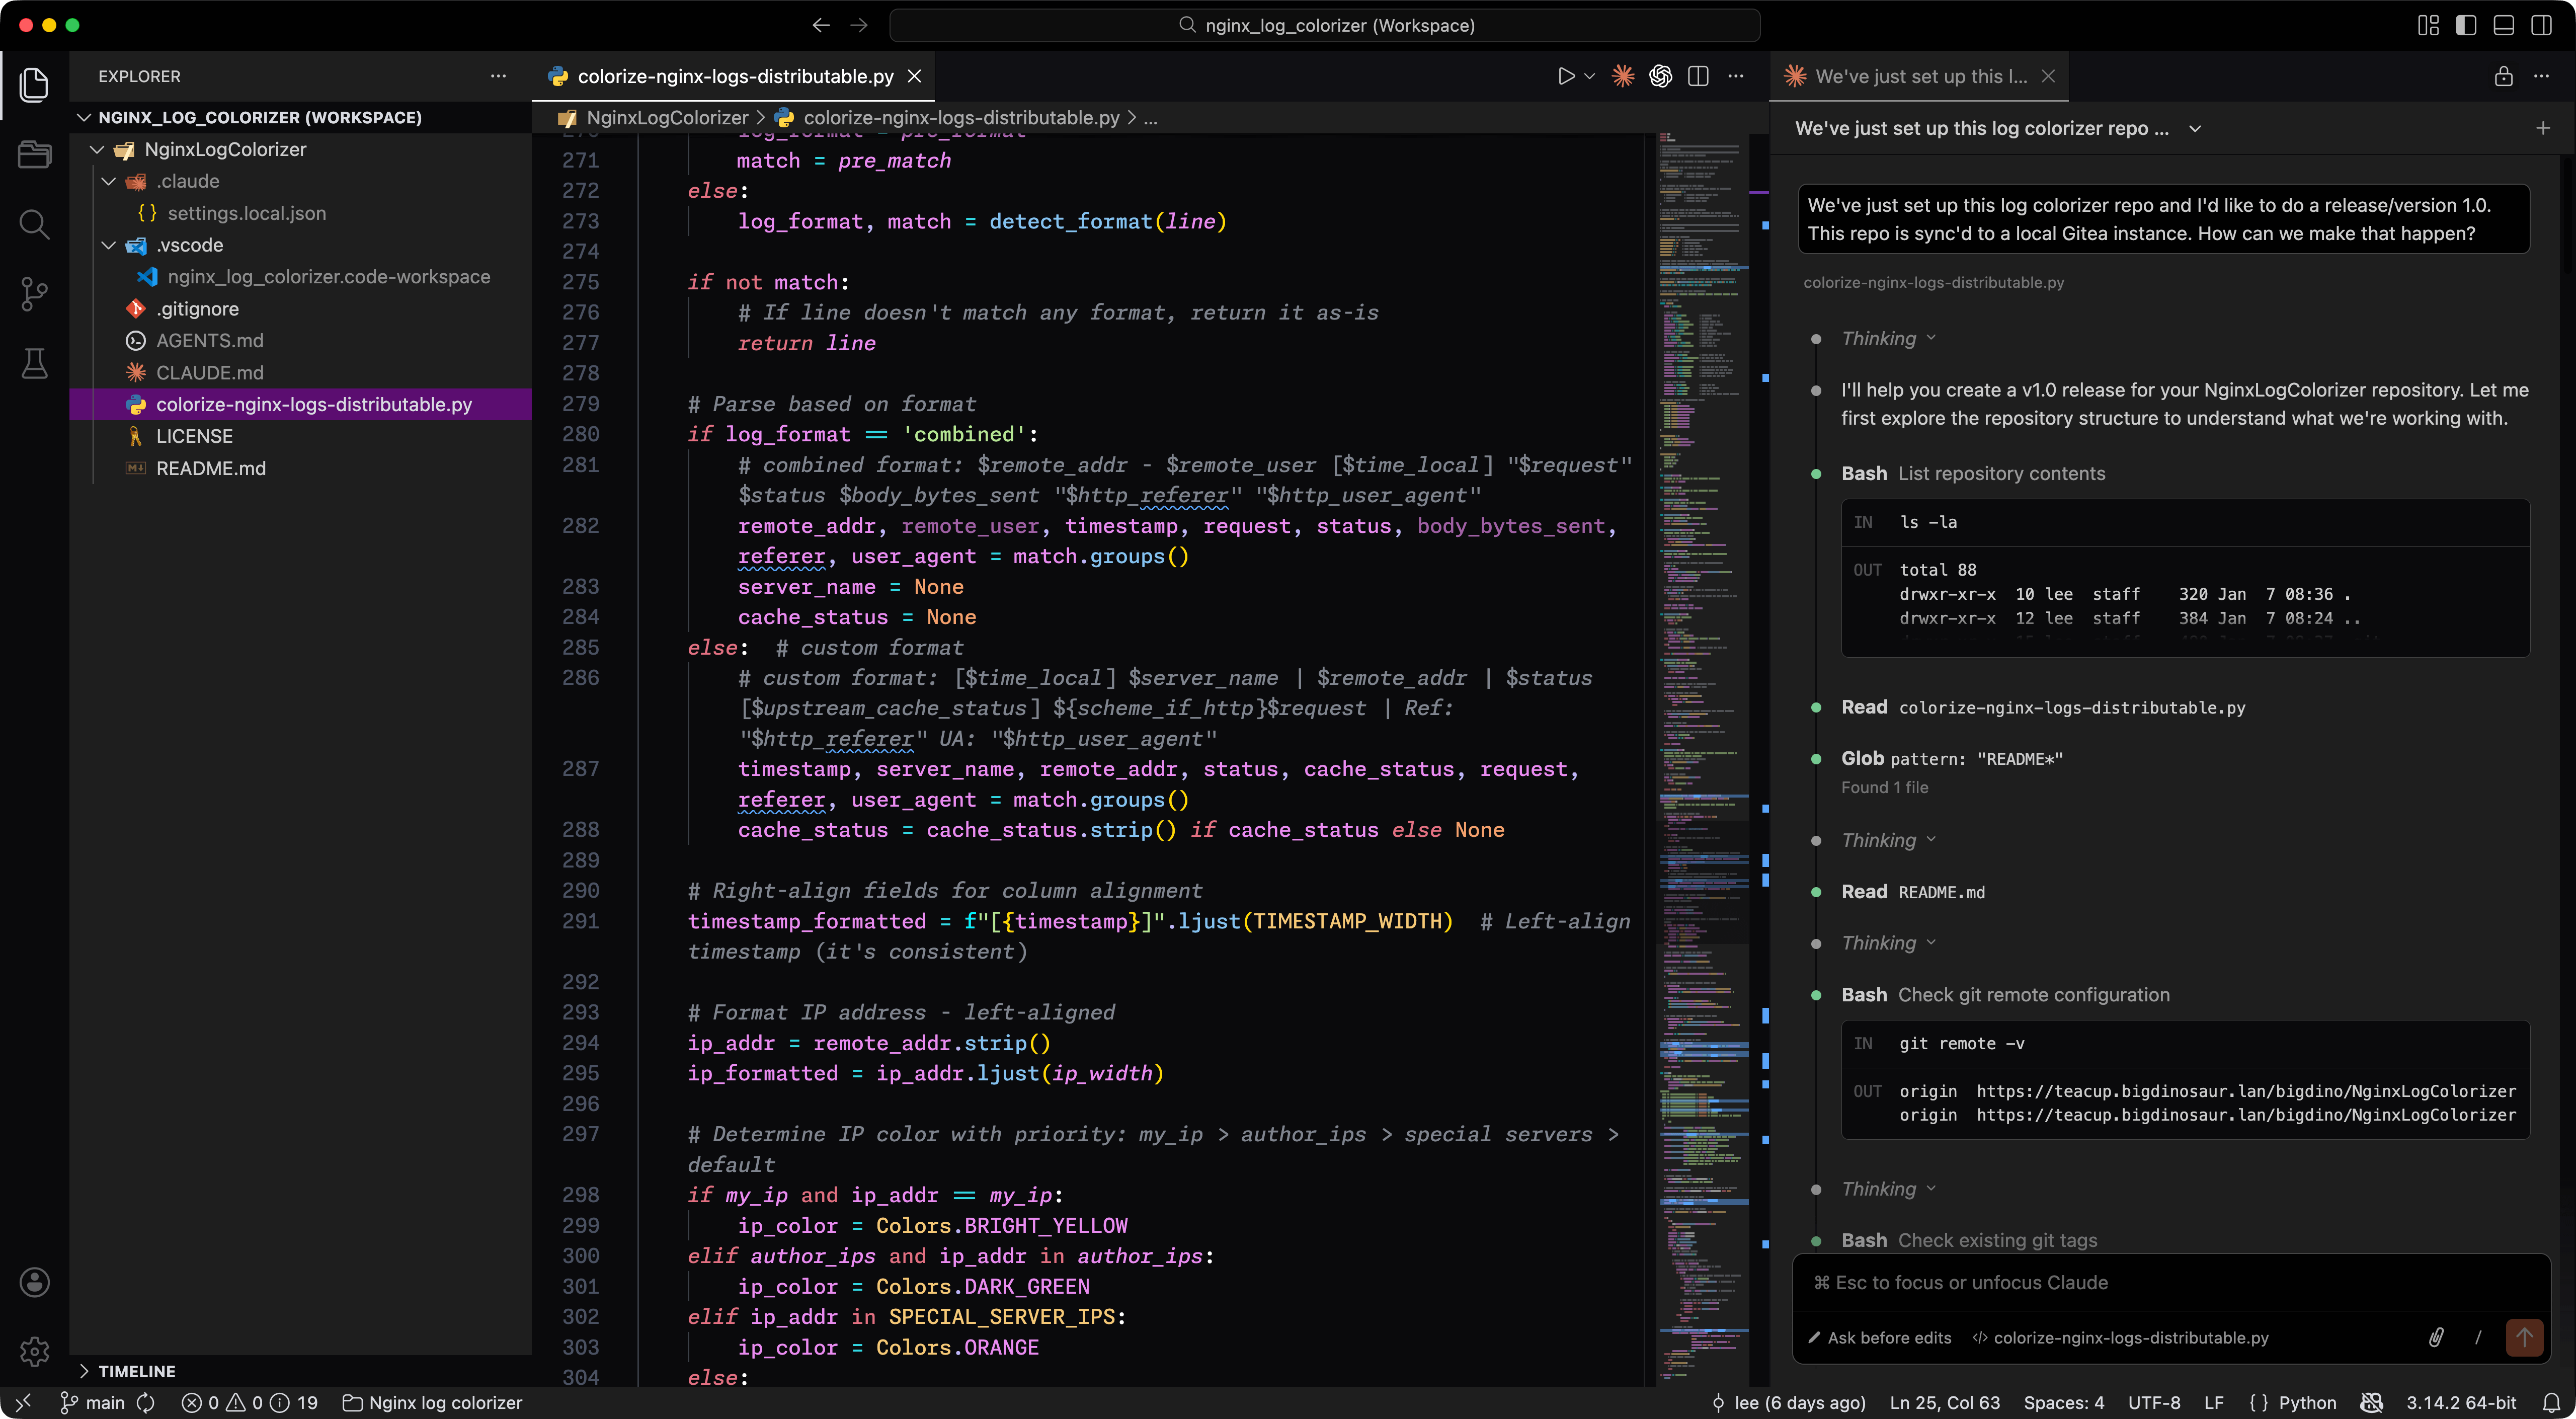Image resolution: width=2576 pixels, height=1419 pixels.
Task: Open the conversation title dropdown chevron
Action: [x=2194, y=128]
